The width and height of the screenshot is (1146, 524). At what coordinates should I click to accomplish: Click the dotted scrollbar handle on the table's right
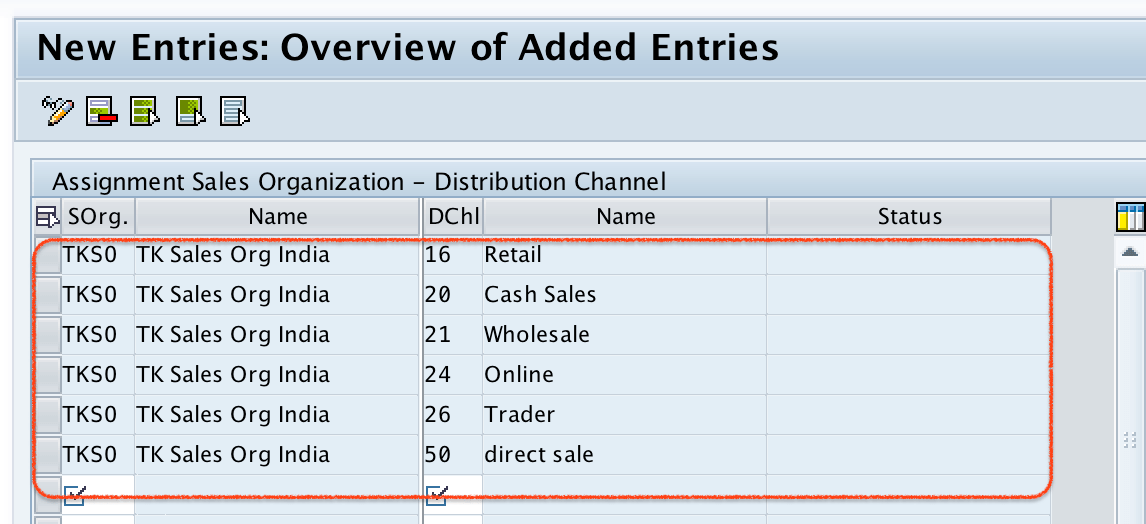(1130, 440)
